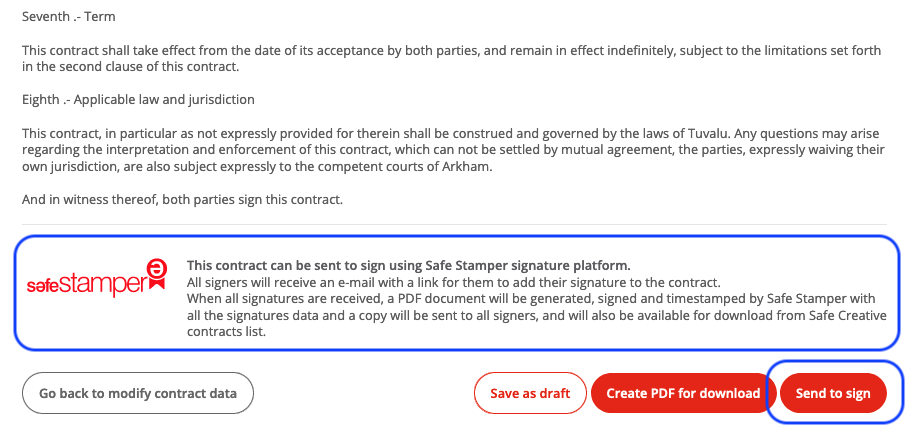Click the bold Safe Stamper platform sentence

[x=409, y=266]
